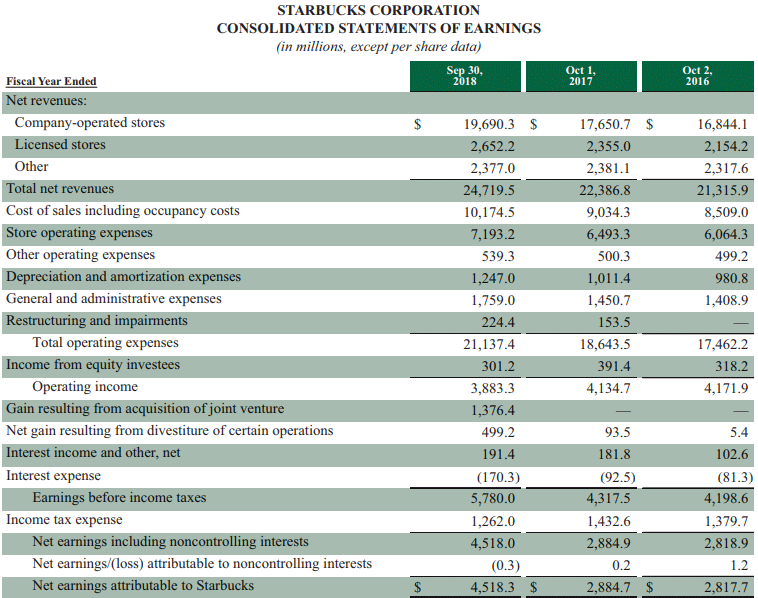Click the value 2,818.9
This screenshot has height=598, width=758.
pyautogui.click(x=726, y=543)
